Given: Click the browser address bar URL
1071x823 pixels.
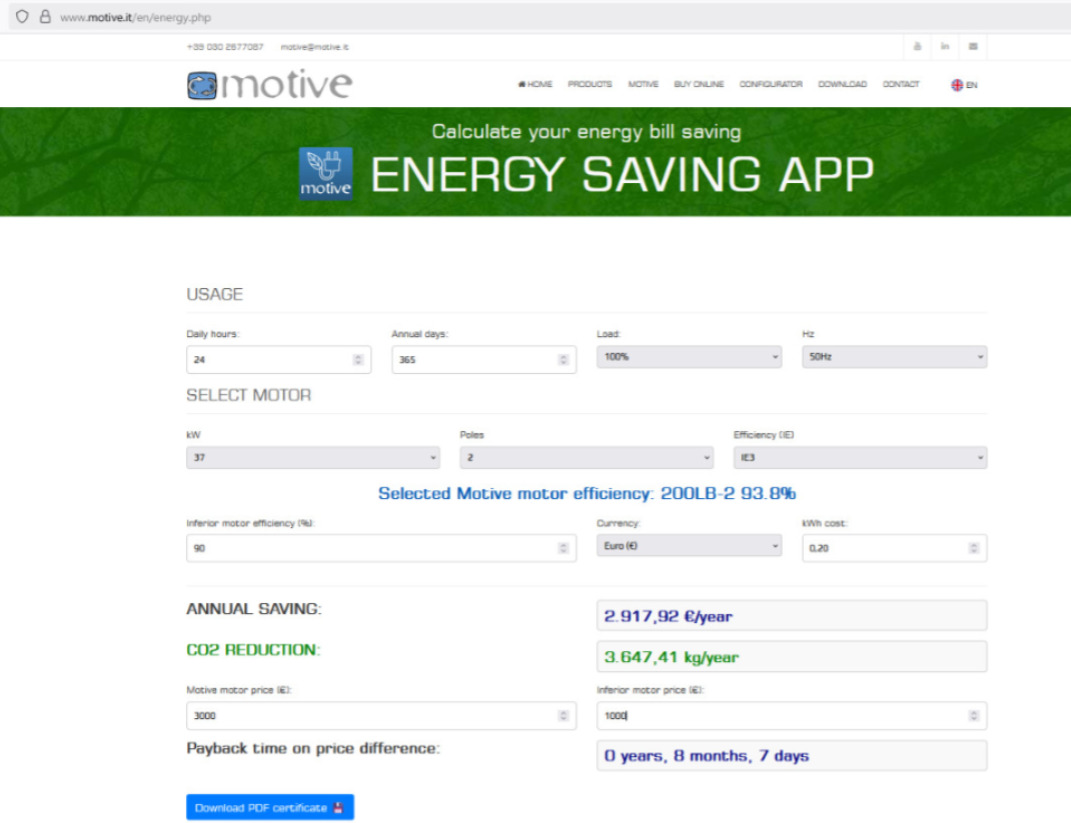Looking at the screenshot, I should point(135,17).
